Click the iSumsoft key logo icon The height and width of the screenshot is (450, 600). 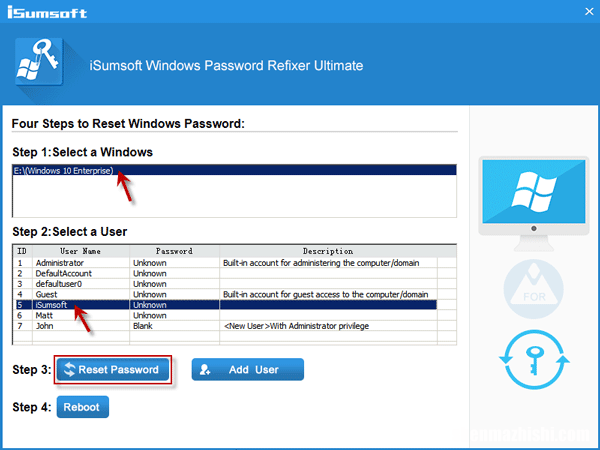click(41, 65)
